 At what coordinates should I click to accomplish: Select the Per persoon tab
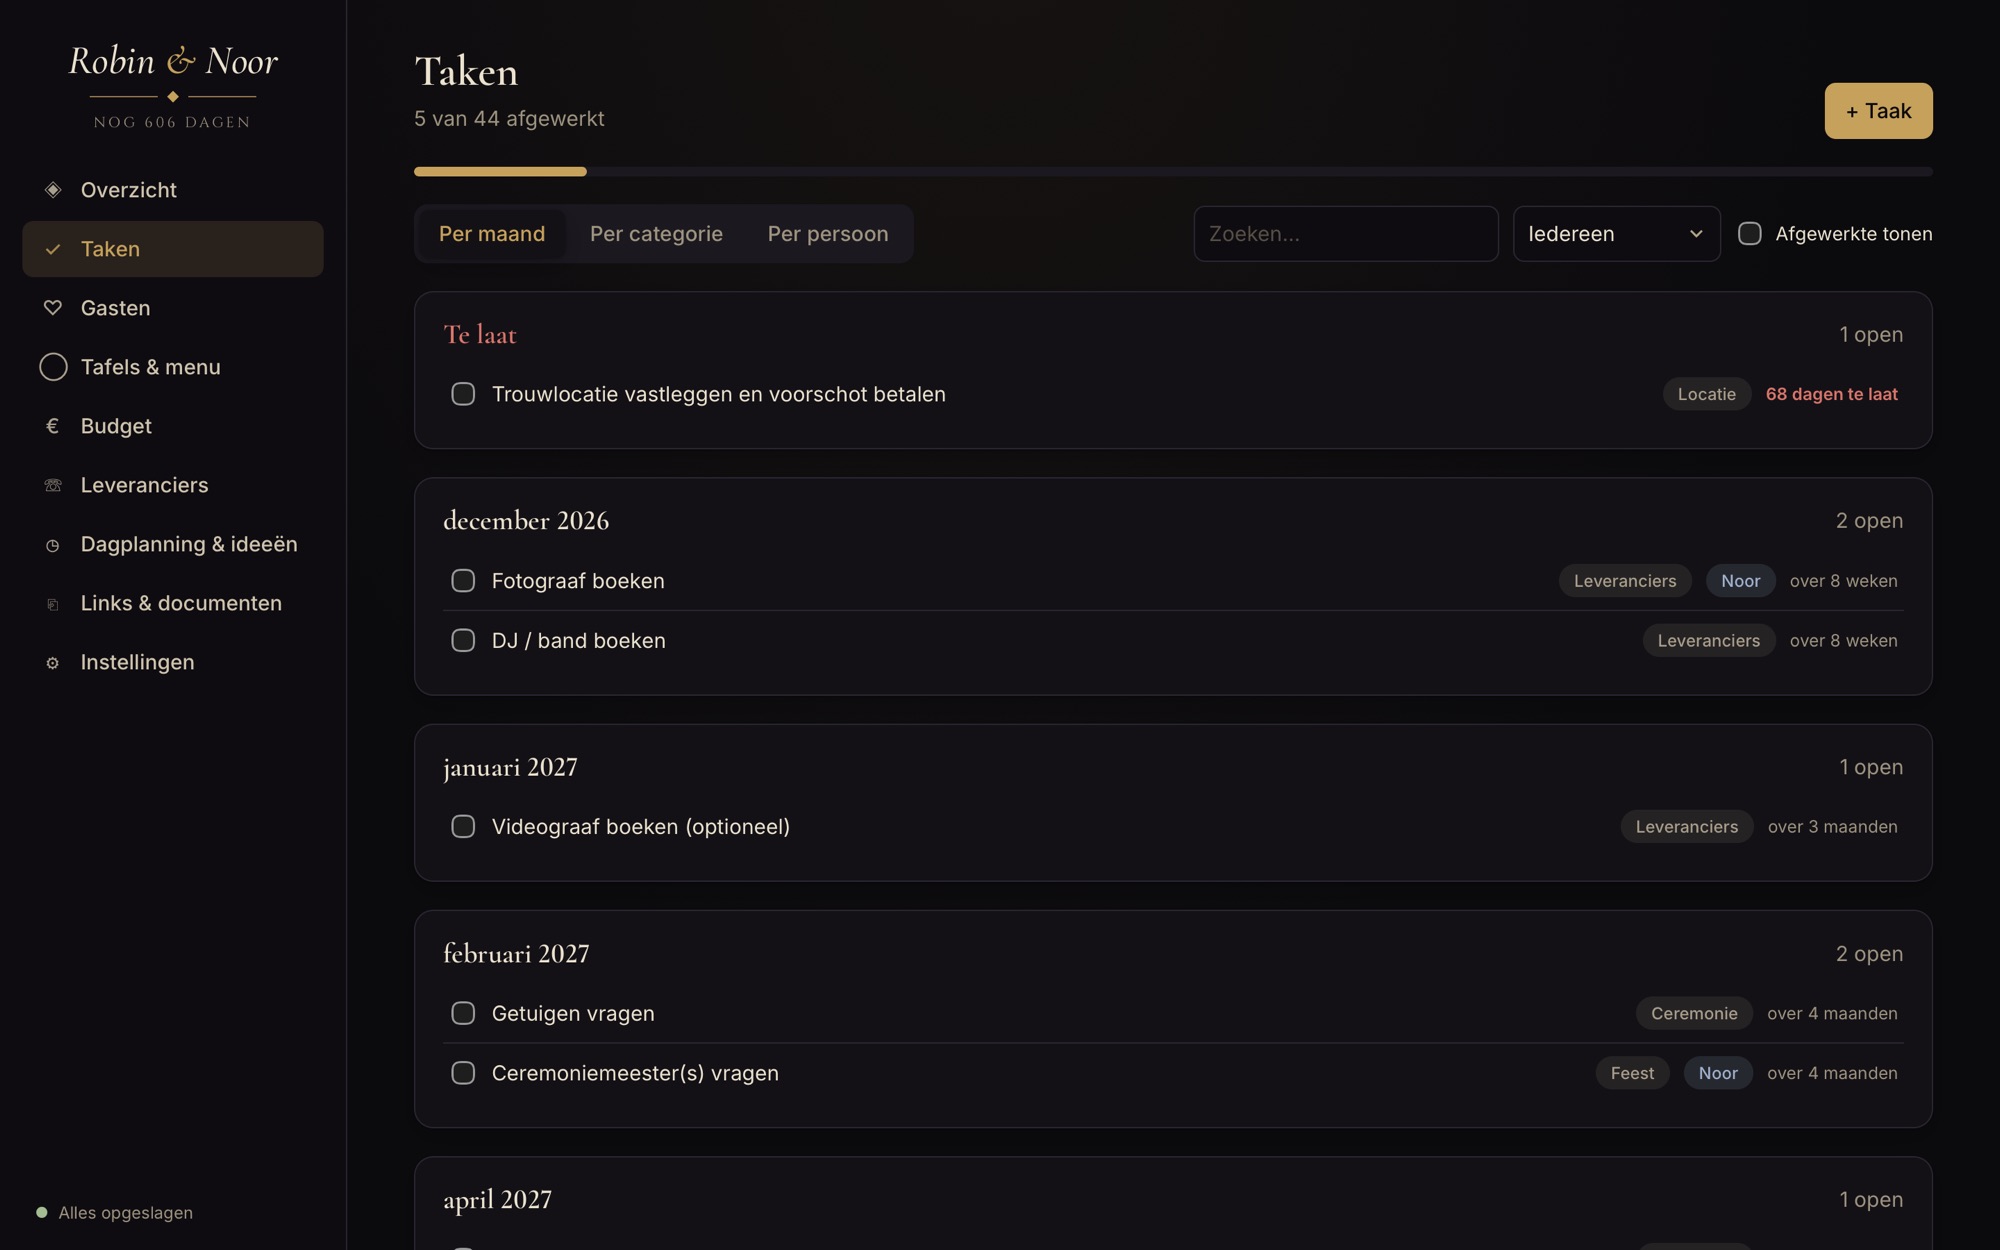(828, 234)
